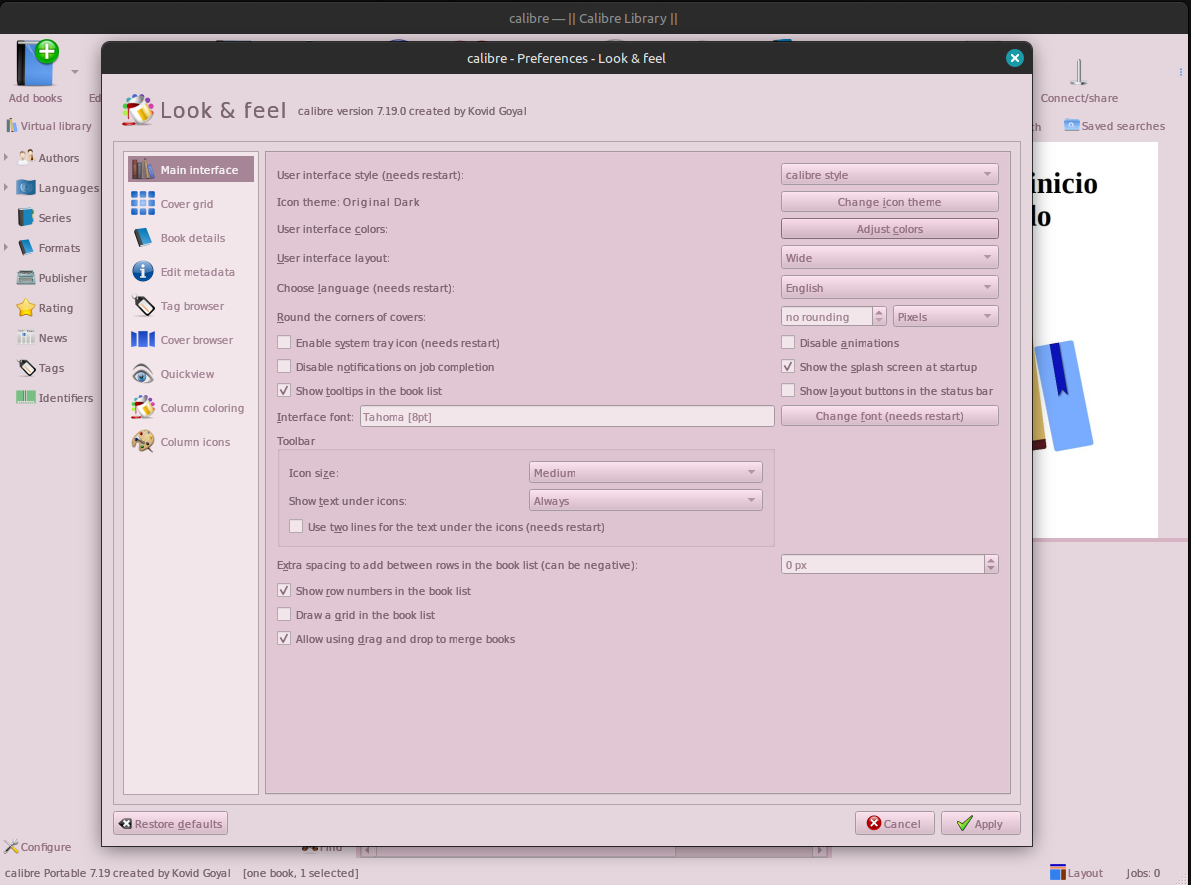The width and height of the screenshot is (1191, 885).
Task: Switch to Tag browser section
Action: pos(191,306)
